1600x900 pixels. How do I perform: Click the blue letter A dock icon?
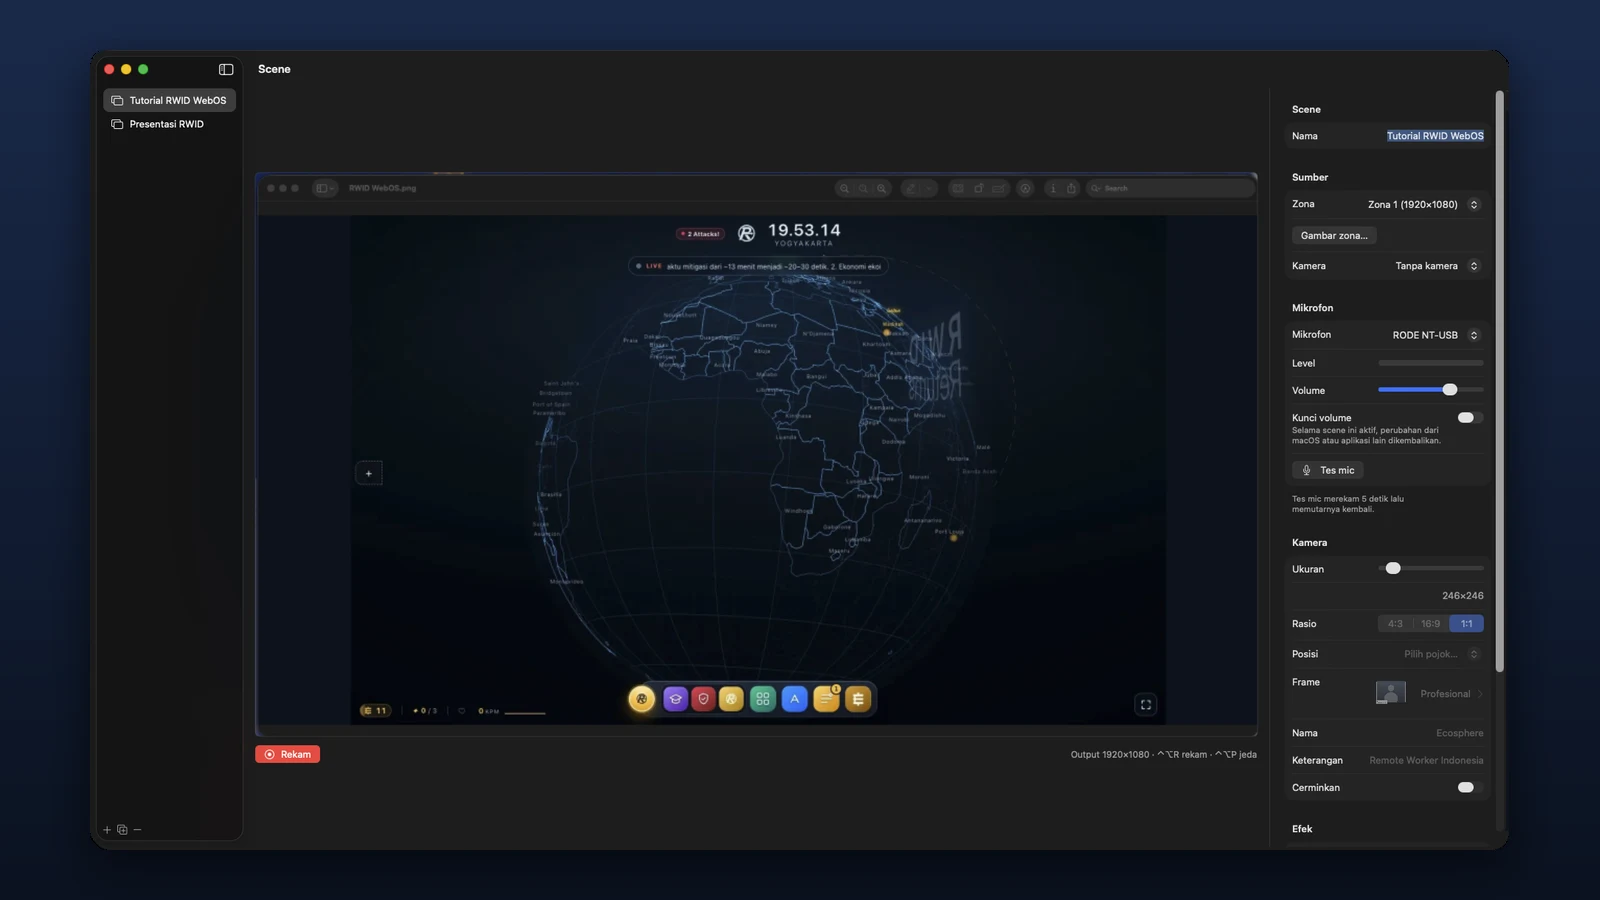coord(794,699)
